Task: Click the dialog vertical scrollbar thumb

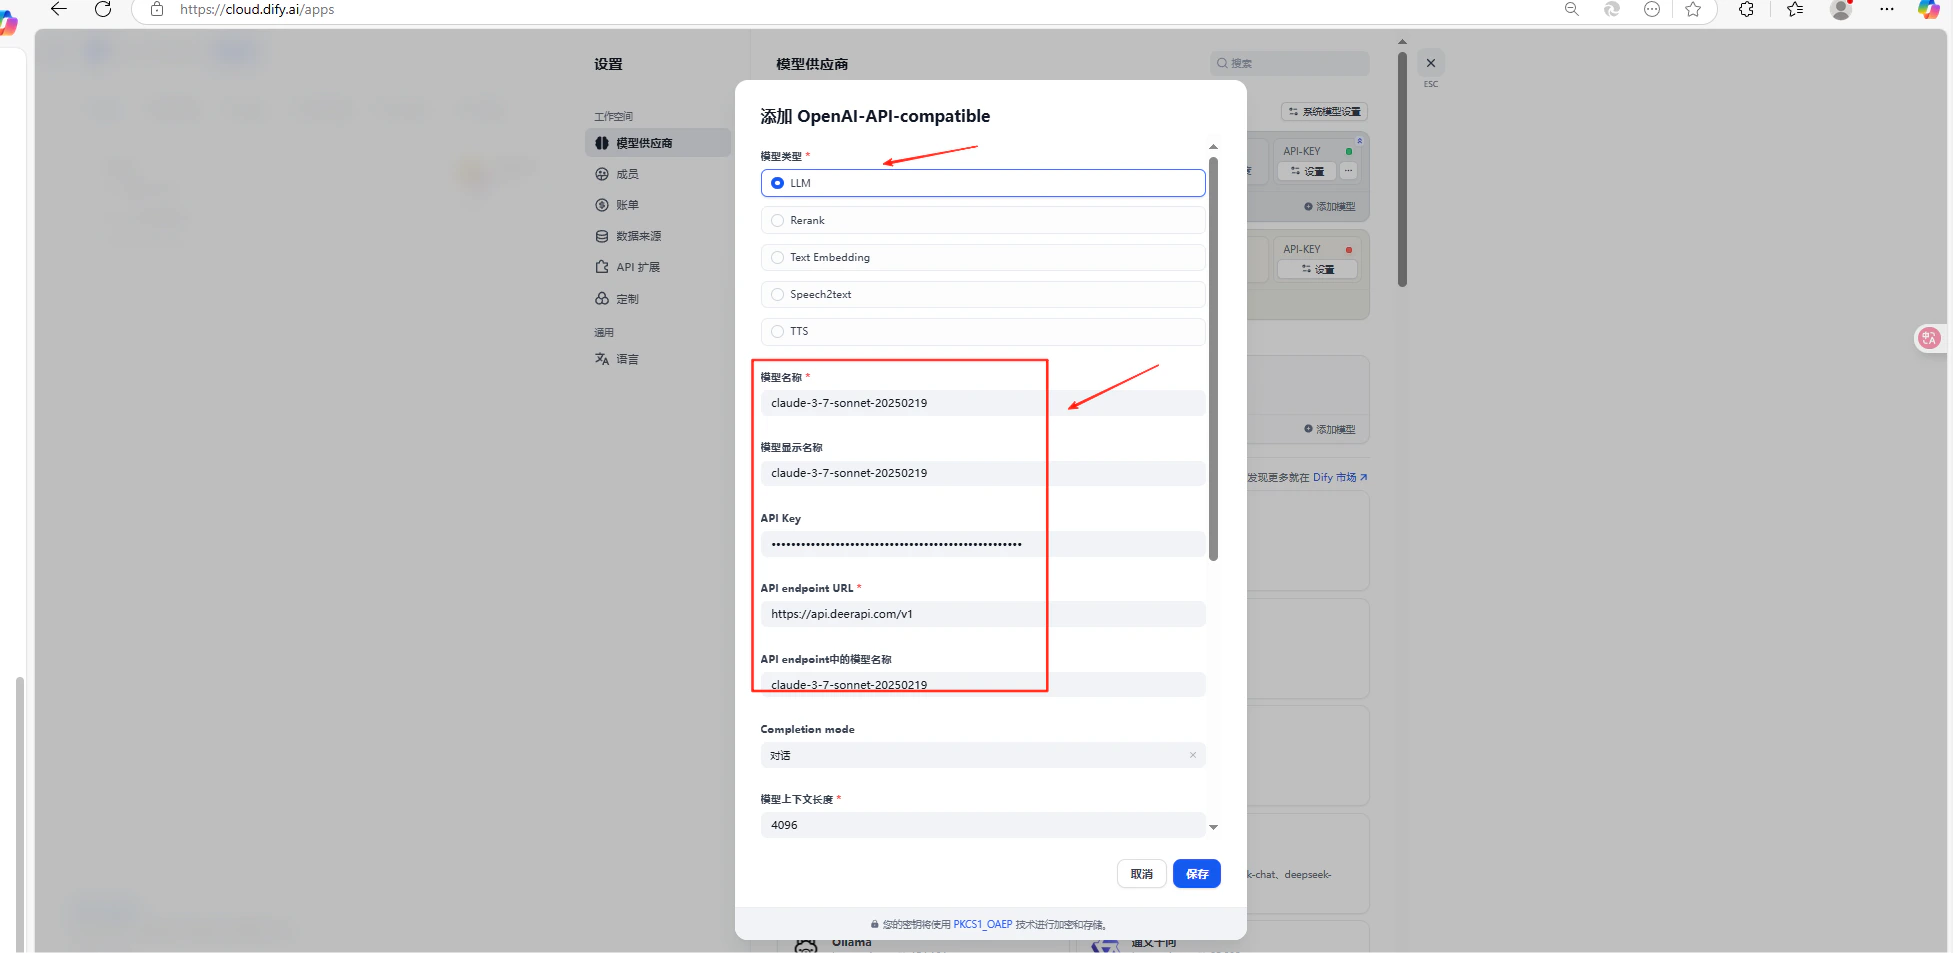Action: click(1213, 358)
